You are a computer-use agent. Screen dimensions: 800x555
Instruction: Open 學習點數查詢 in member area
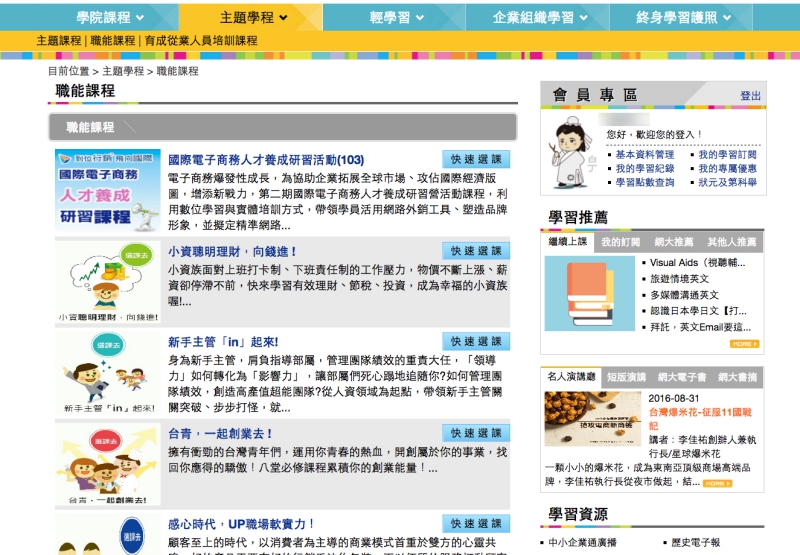[x=644, y=182]
